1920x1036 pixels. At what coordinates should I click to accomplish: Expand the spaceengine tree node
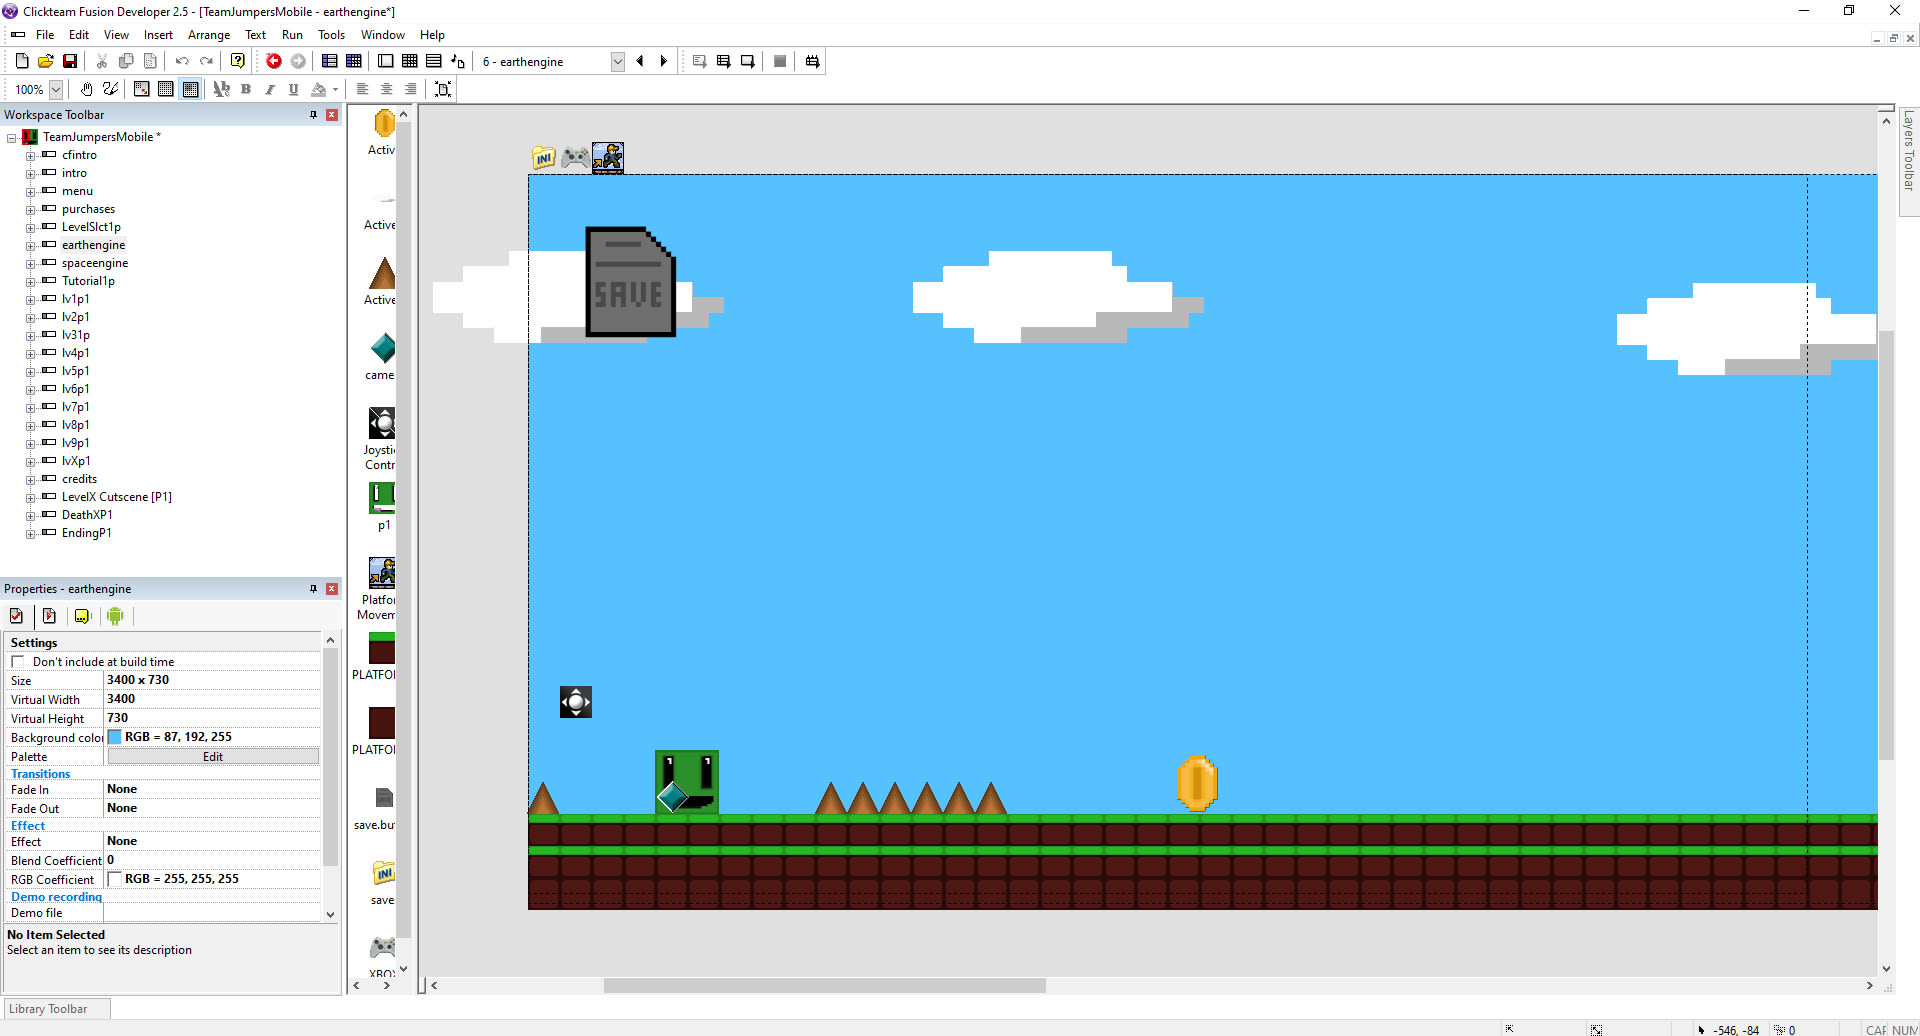click(x=30, y=264)
